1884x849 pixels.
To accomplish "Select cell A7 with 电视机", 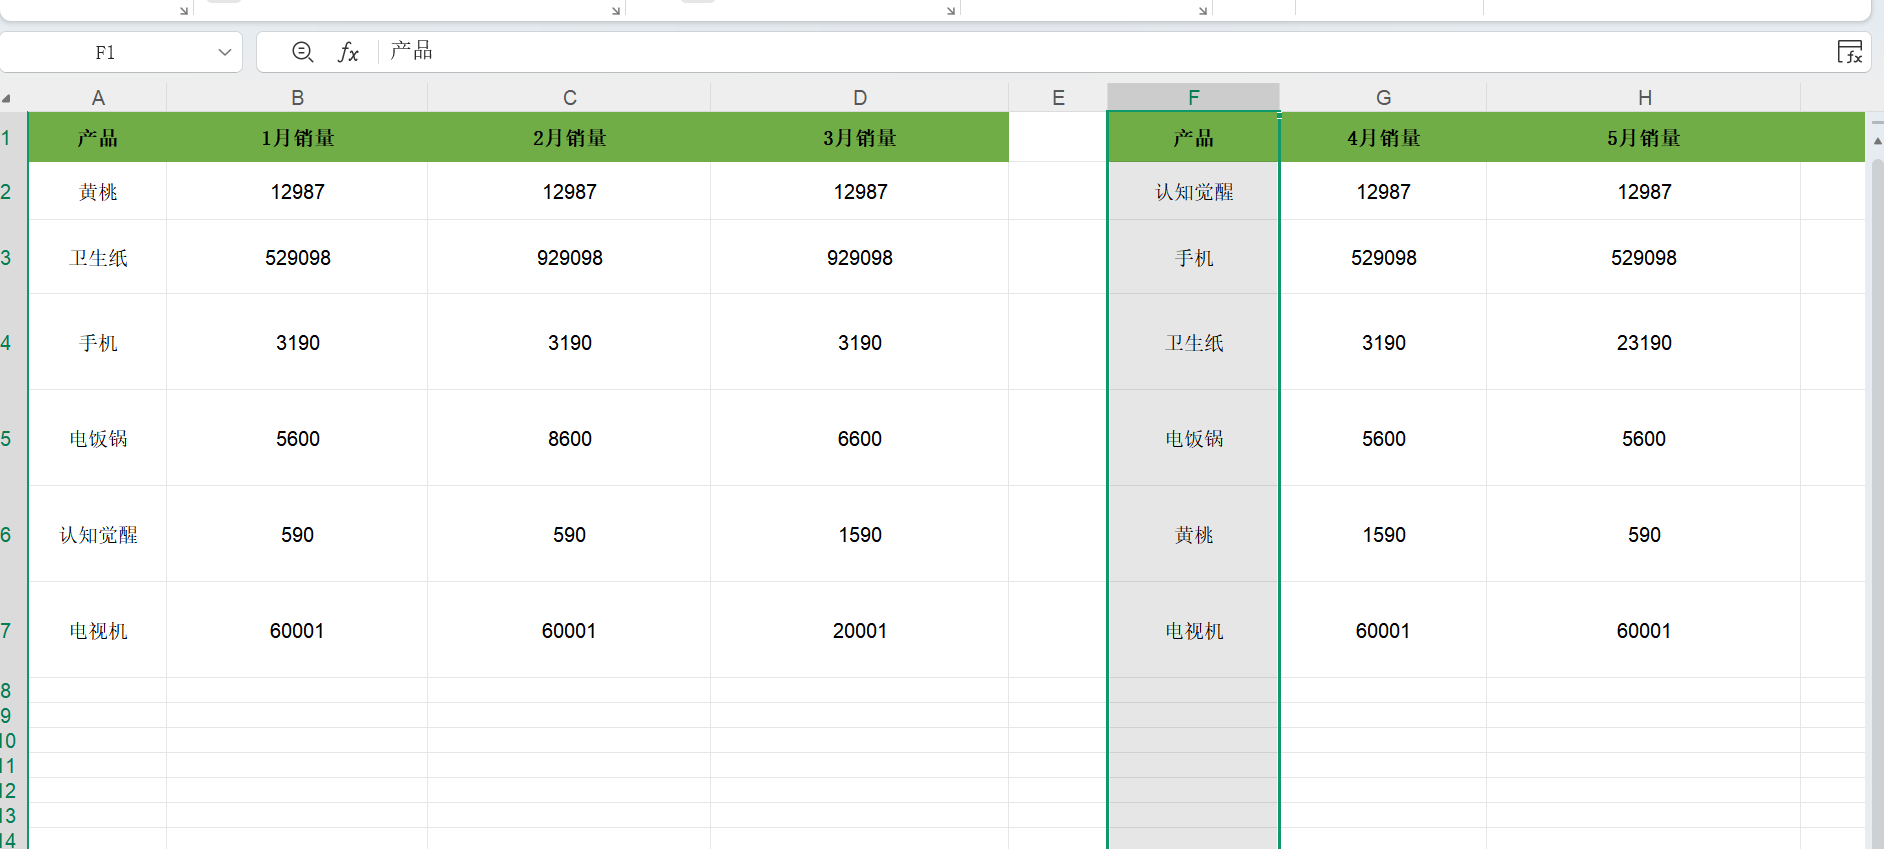I will (x=98, y=630).
